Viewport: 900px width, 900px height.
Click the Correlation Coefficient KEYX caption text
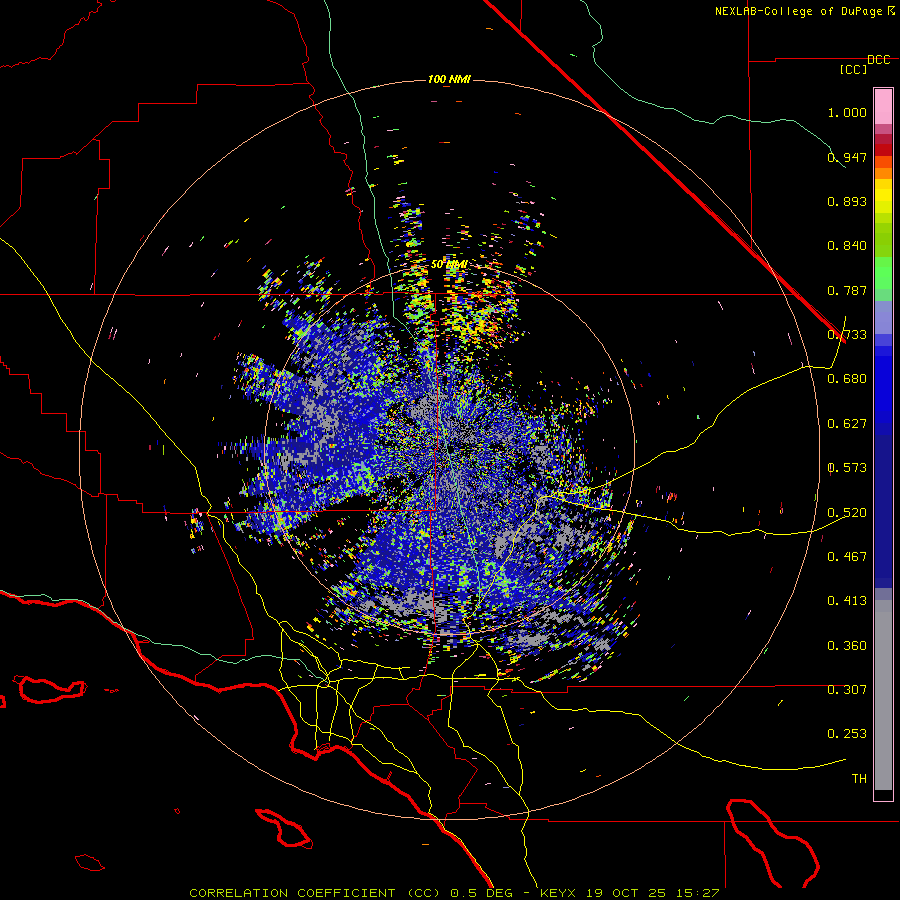tap(454, 893)
